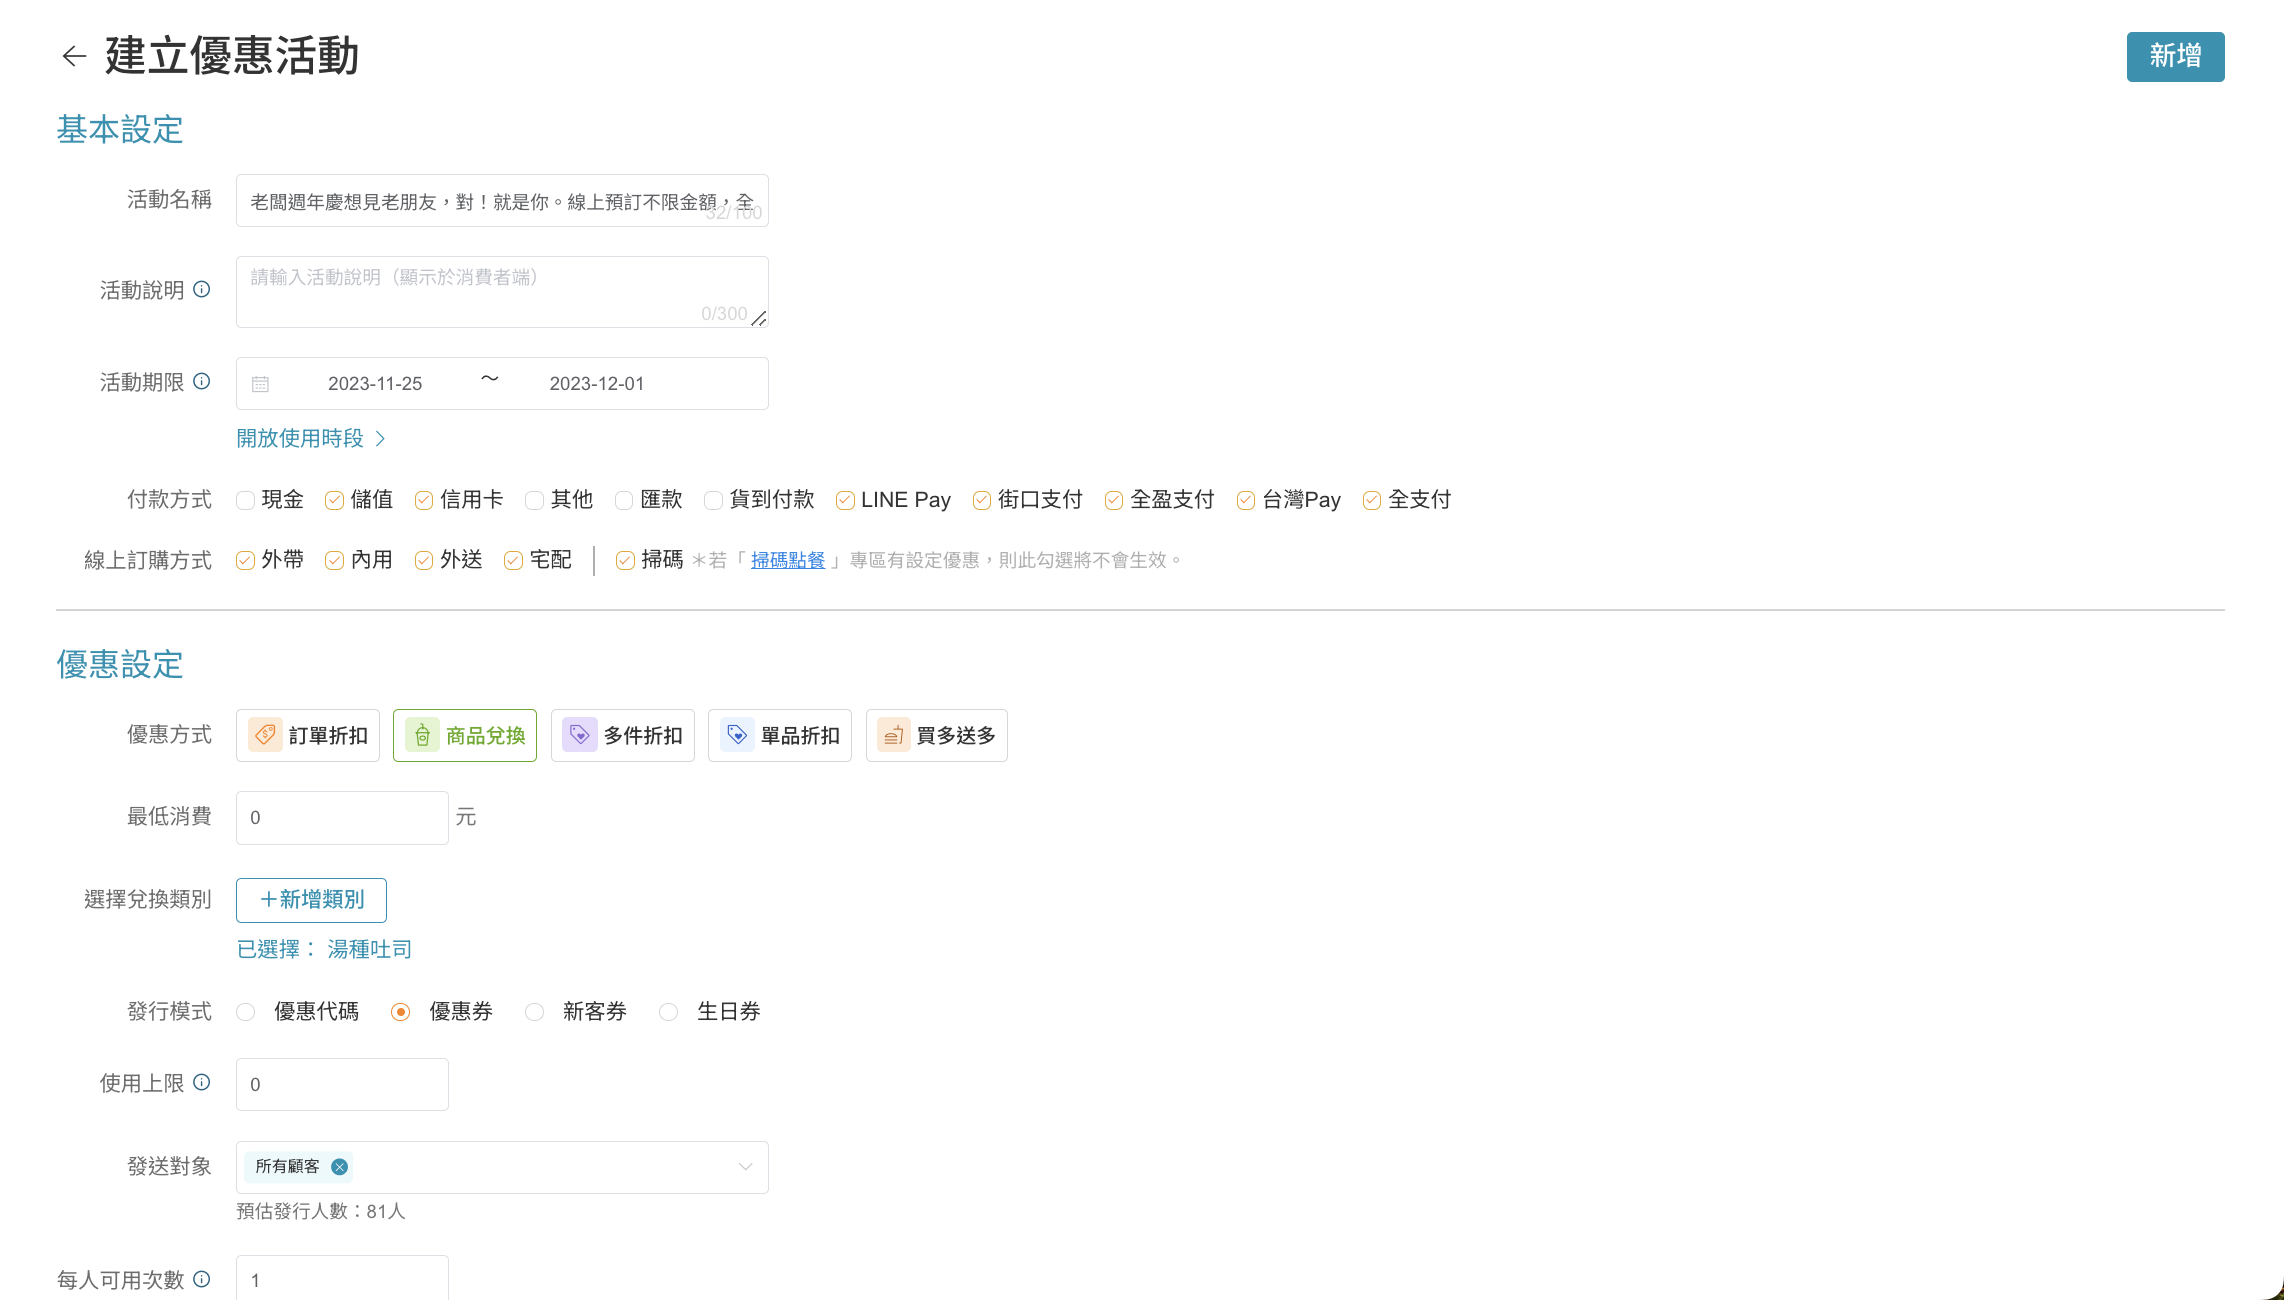Remove the 所有顧客 tag with x icon
The width and height of the screenshot is (2284, 1300).
(340, 1167)
